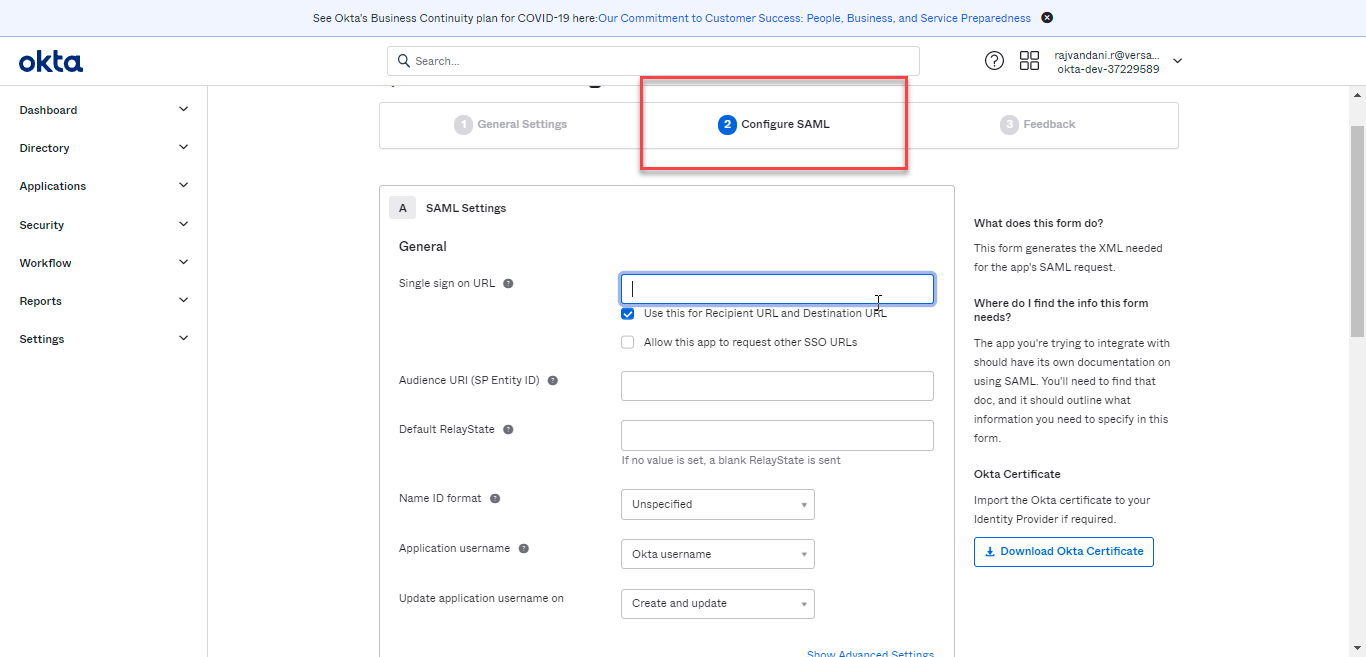Click the scrollbar up arrow
This screenshot has width=1366, height=657.
coord(1358,95)
